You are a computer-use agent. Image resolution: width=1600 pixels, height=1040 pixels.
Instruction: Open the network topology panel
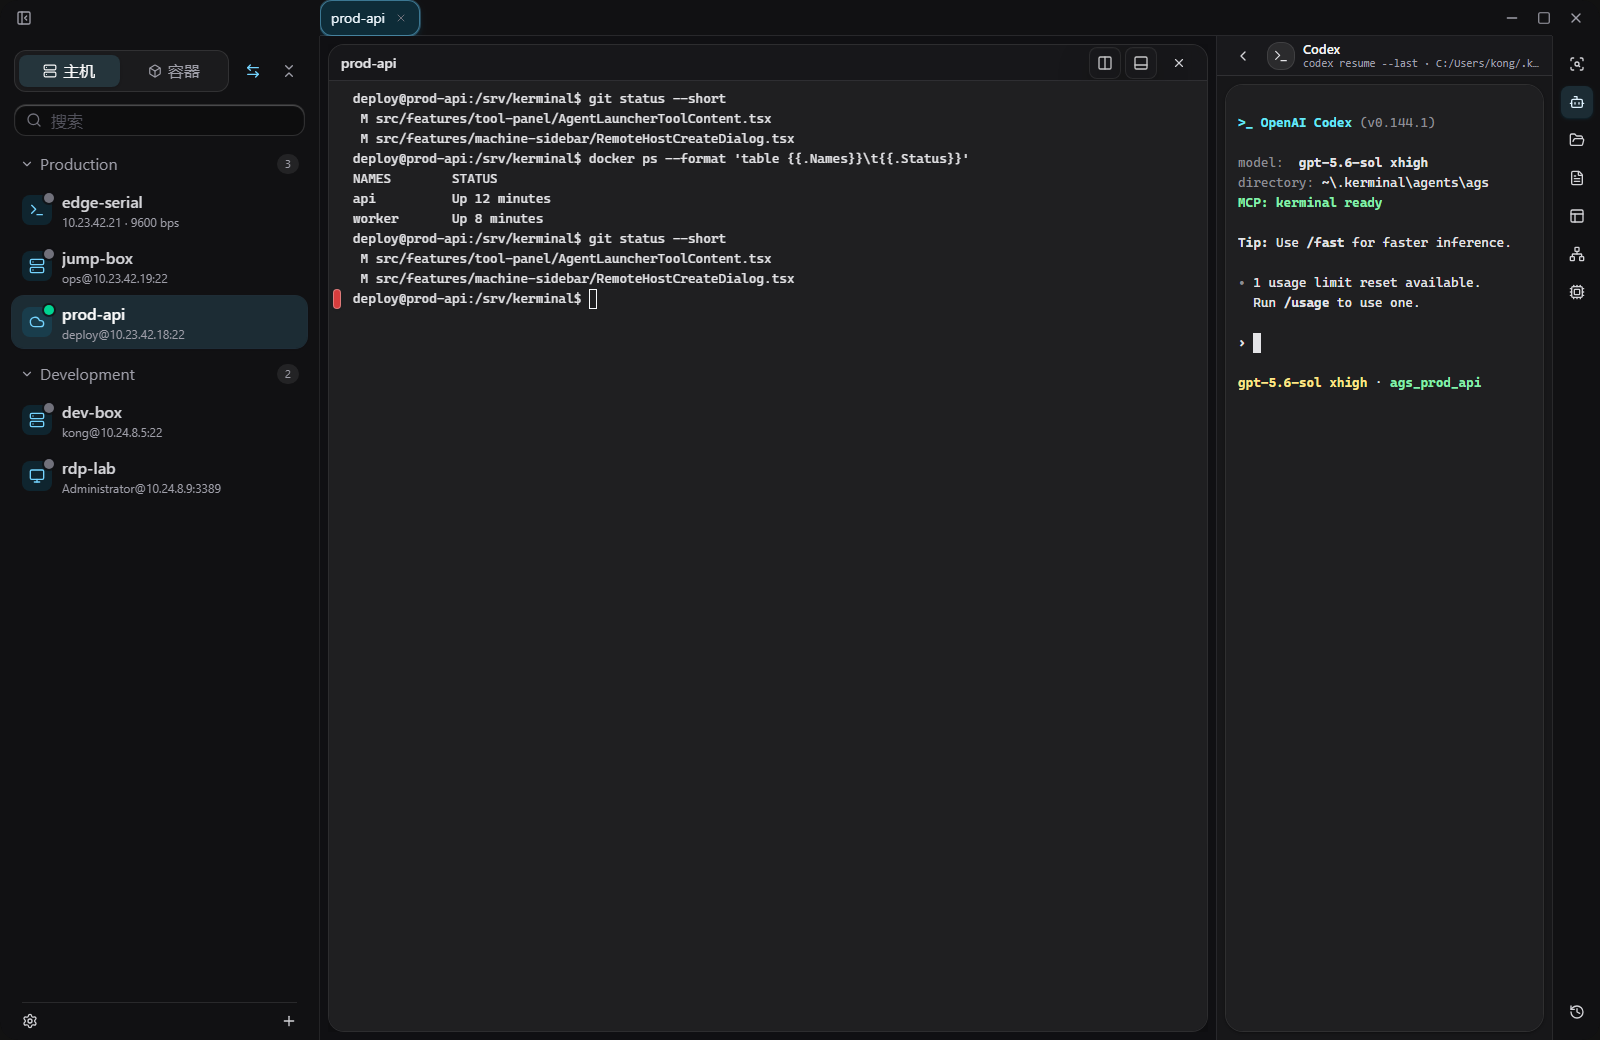click(x=1577, y=254)
